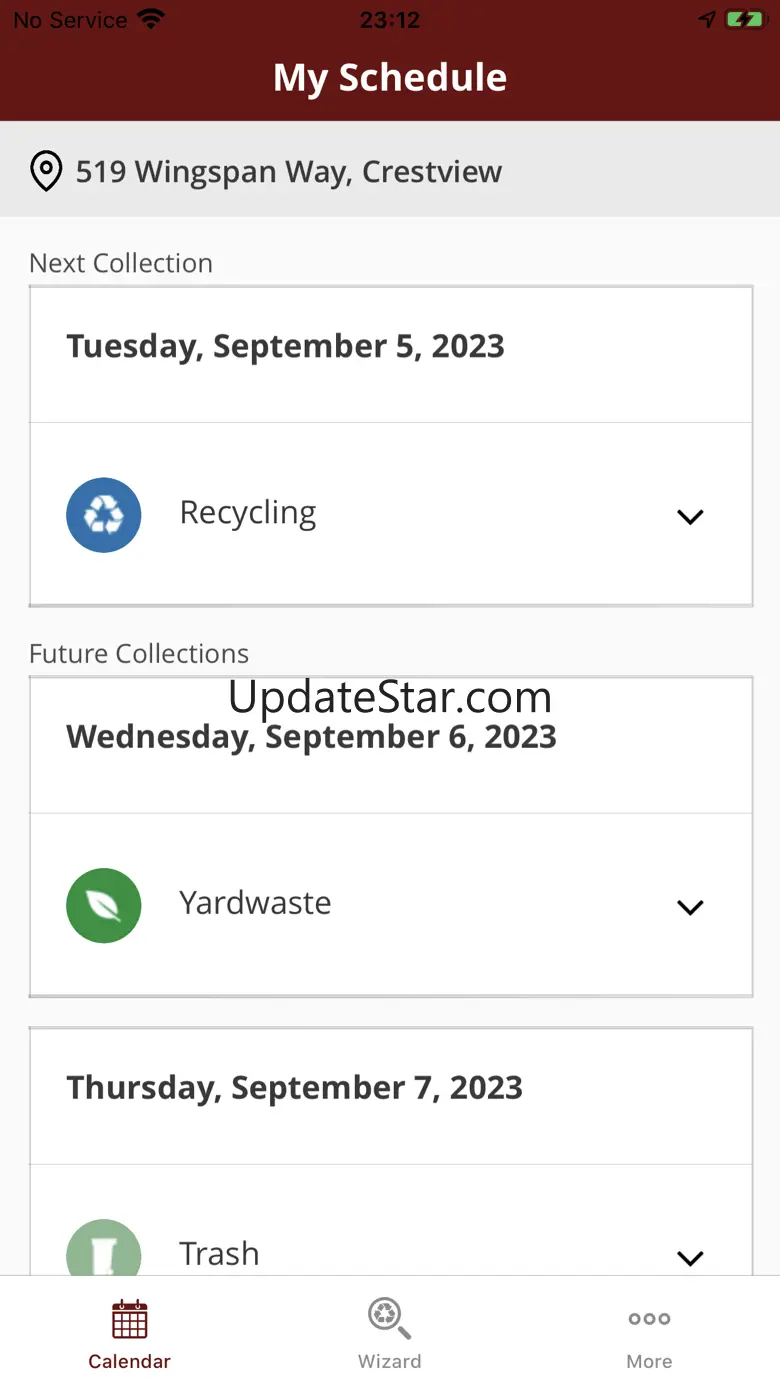Tap the battery status icon
Image resolution: width=780 pixels, height=1387 pixels.
pos(745,20)
